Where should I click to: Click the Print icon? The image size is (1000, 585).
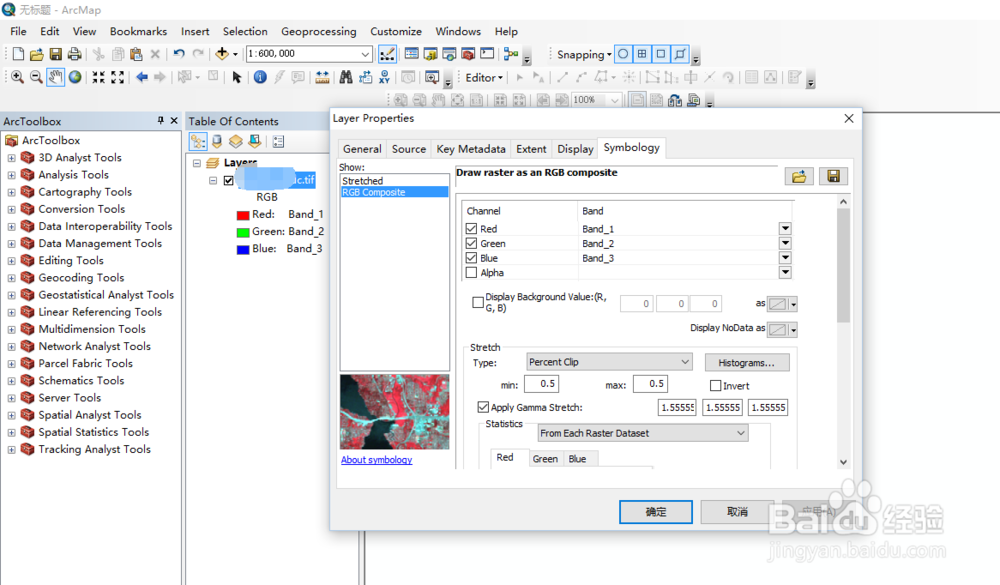pyautogui.click(x=75, y=54)
